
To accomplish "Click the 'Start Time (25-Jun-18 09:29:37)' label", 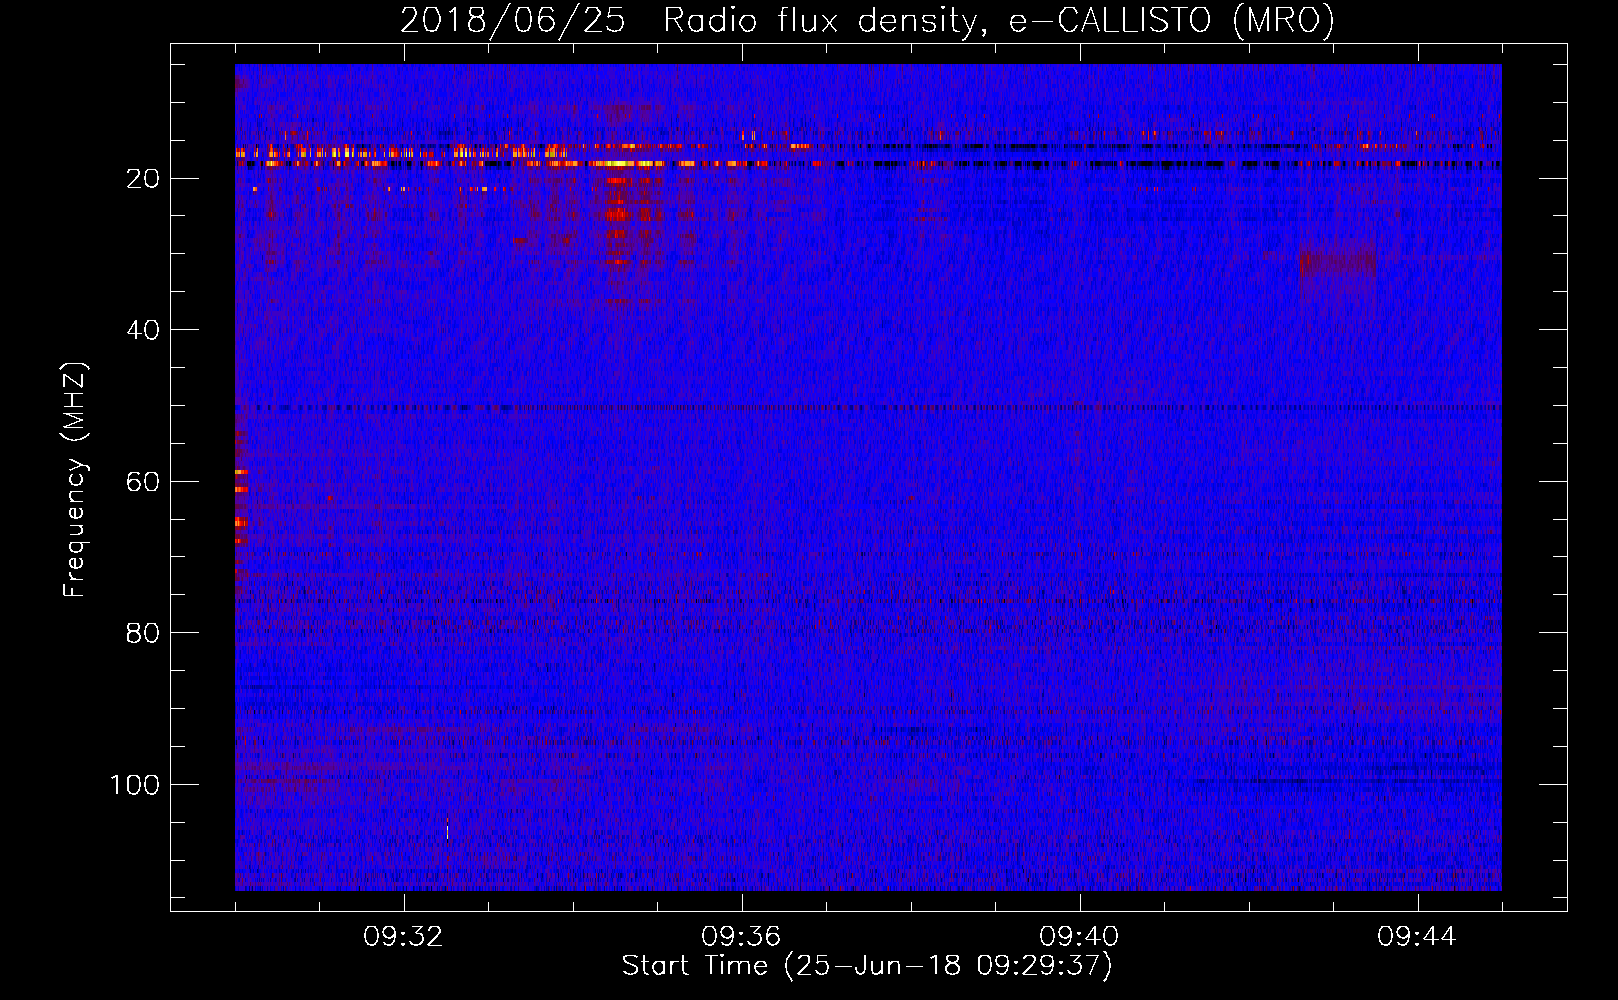I will (867, 966).
